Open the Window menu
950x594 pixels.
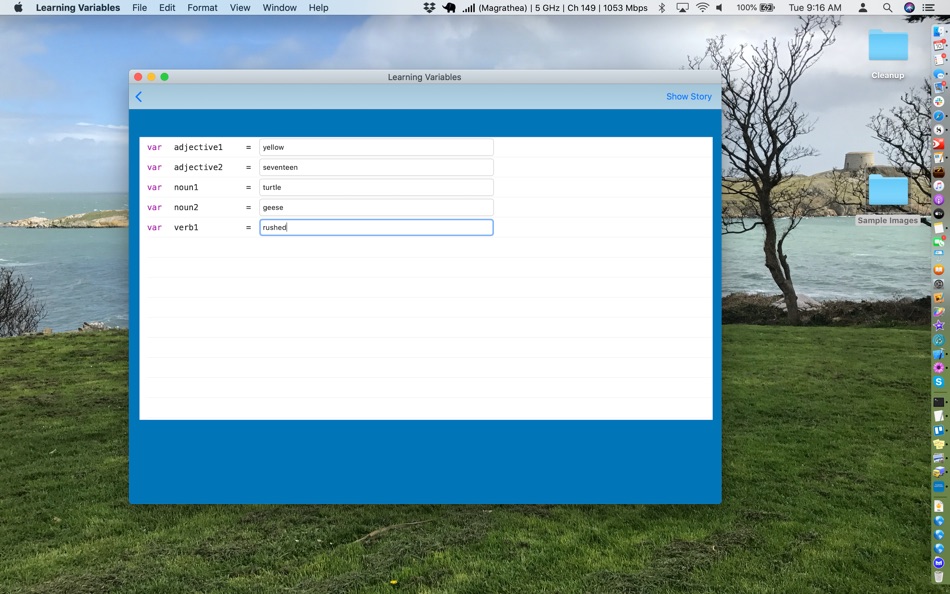279,8
